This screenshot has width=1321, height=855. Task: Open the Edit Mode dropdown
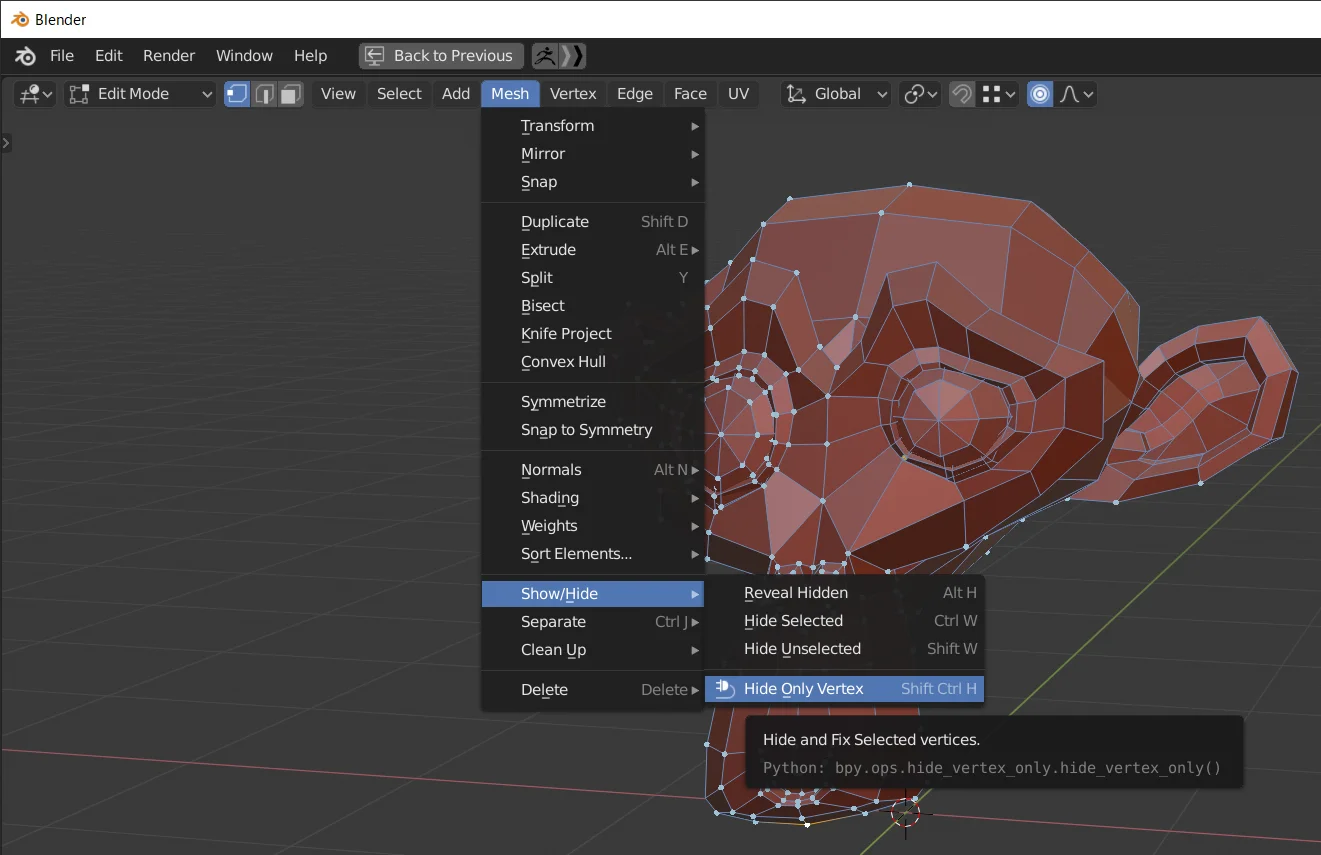click(x=139, y=93)
